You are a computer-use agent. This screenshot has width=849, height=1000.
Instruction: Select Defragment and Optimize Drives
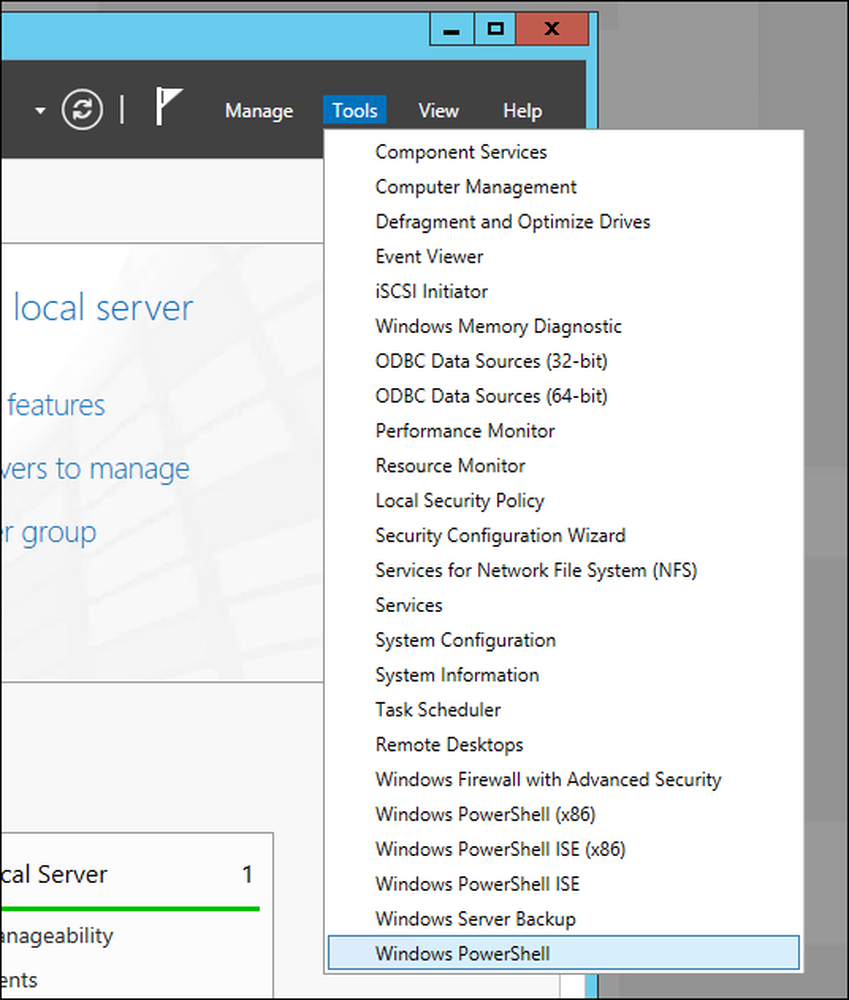[x=564, y=222]
